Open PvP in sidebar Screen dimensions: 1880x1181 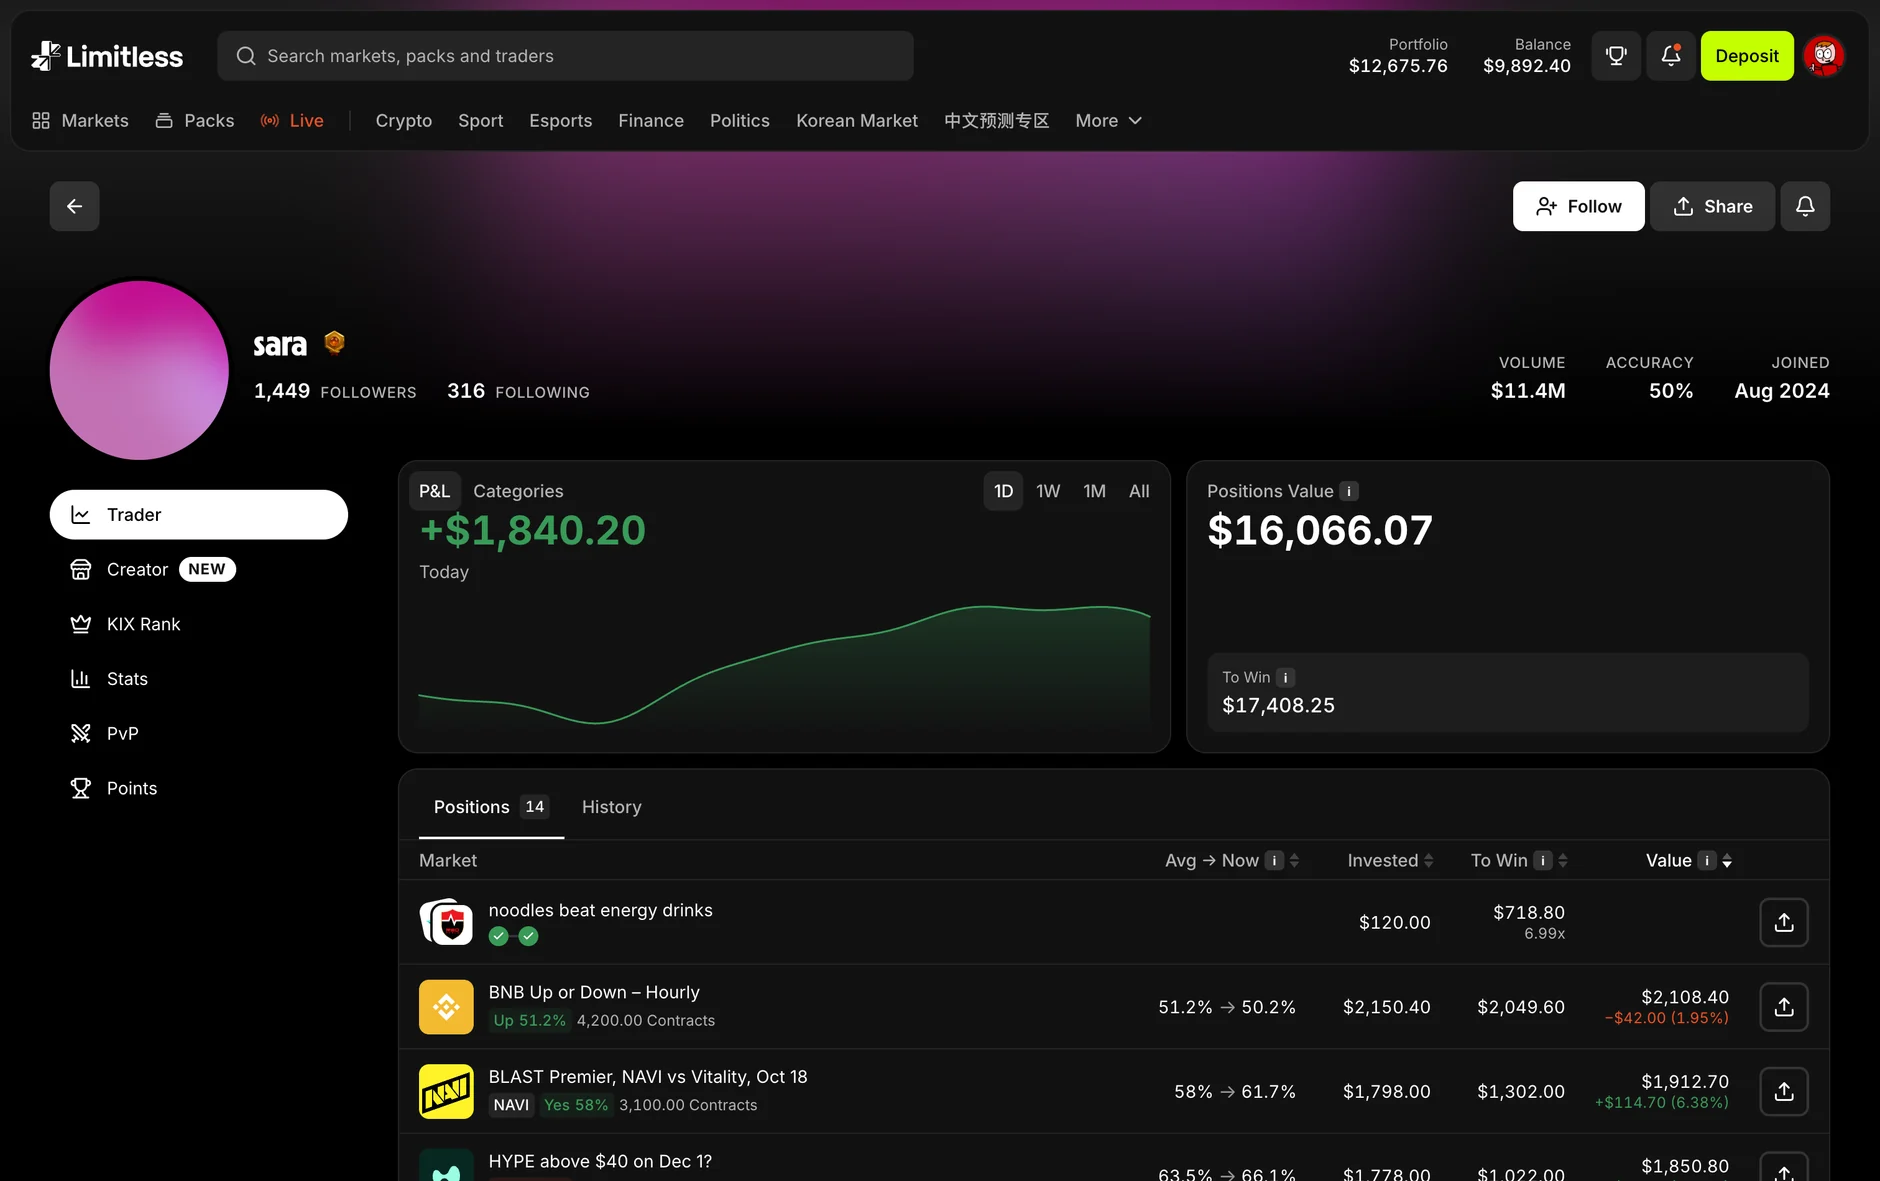[104, 734]
